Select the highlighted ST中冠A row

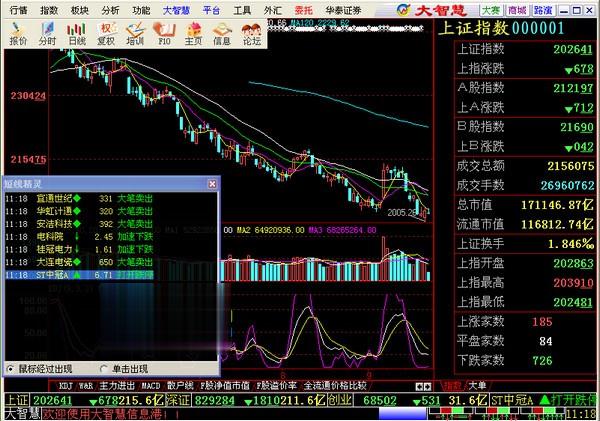tap(79, 275)
